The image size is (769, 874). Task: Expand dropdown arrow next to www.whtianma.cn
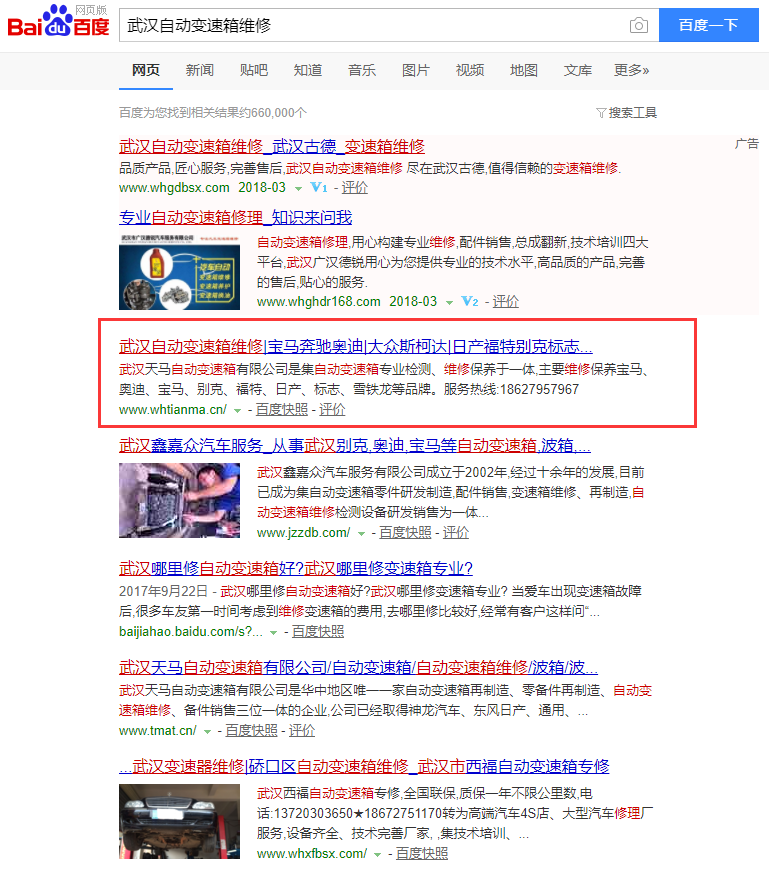click(x=238, y=410)
